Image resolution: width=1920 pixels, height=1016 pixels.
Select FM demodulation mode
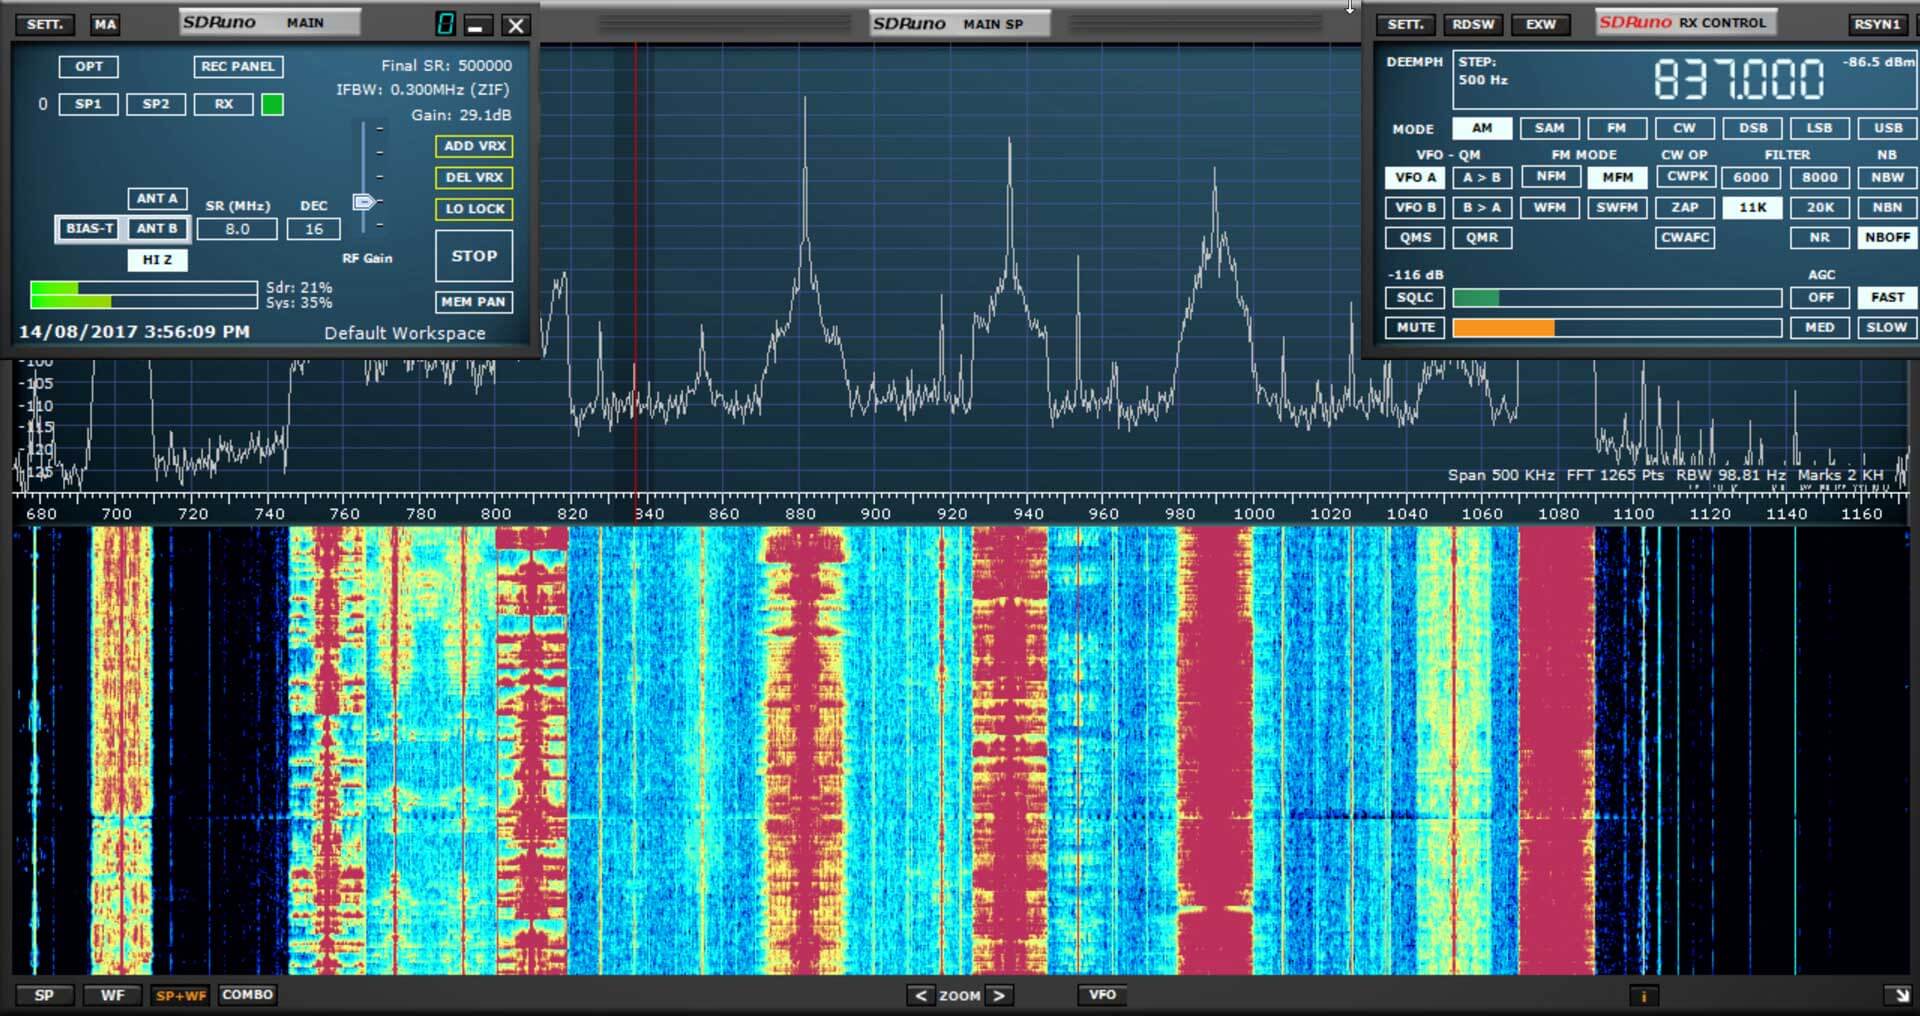click(x=1616, y=128)
